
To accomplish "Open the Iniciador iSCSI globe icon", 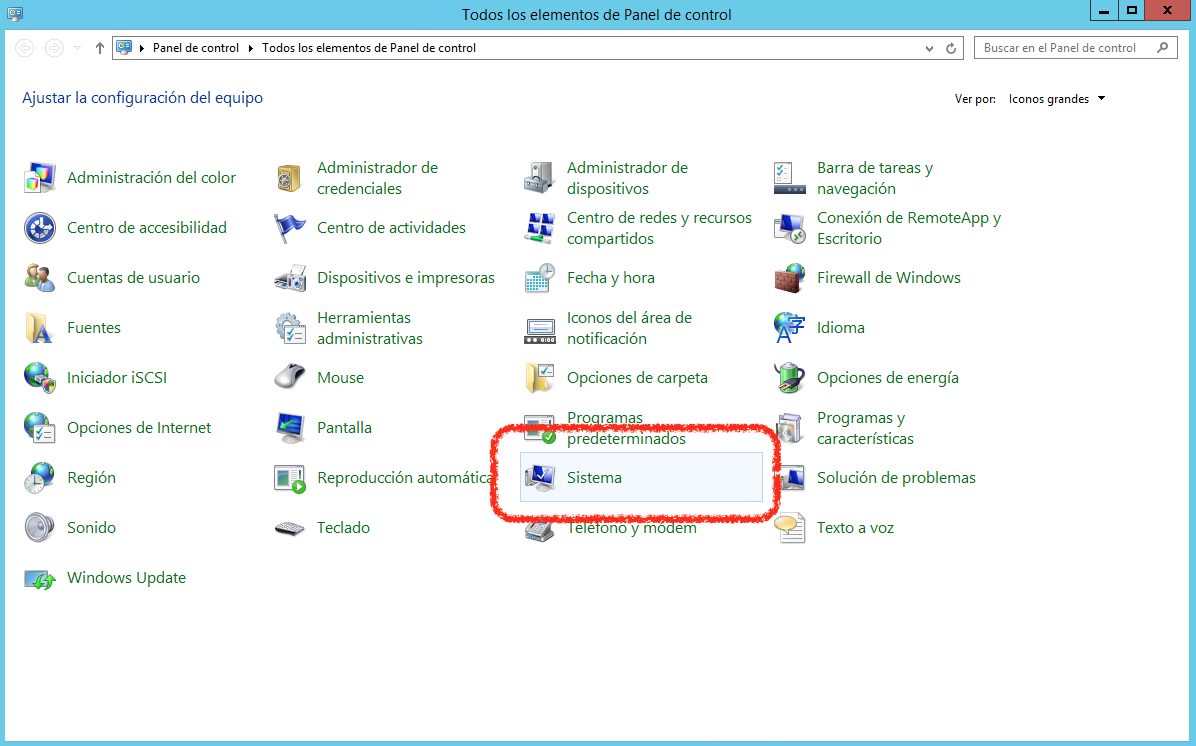I will click(x=40, y=378).
